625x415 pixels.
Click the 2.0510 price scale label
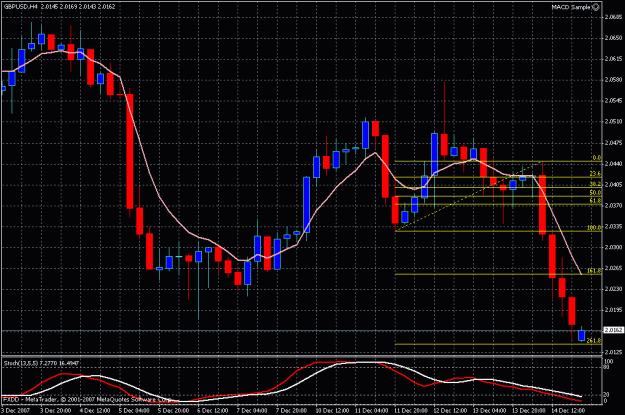[x=613, y=122]
